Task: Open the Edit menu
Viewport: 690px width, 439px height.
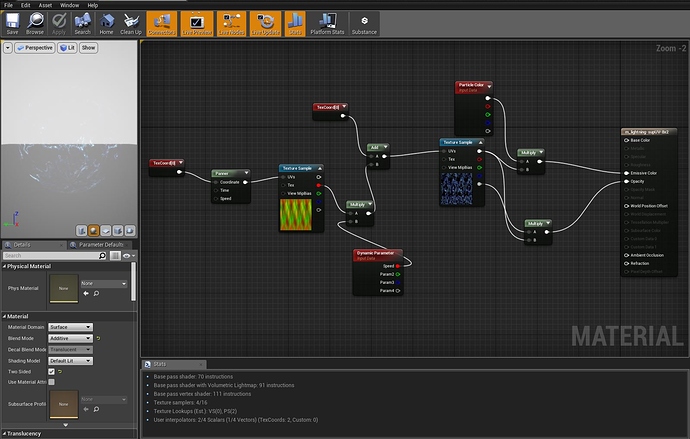Action: tap(26, 5)
